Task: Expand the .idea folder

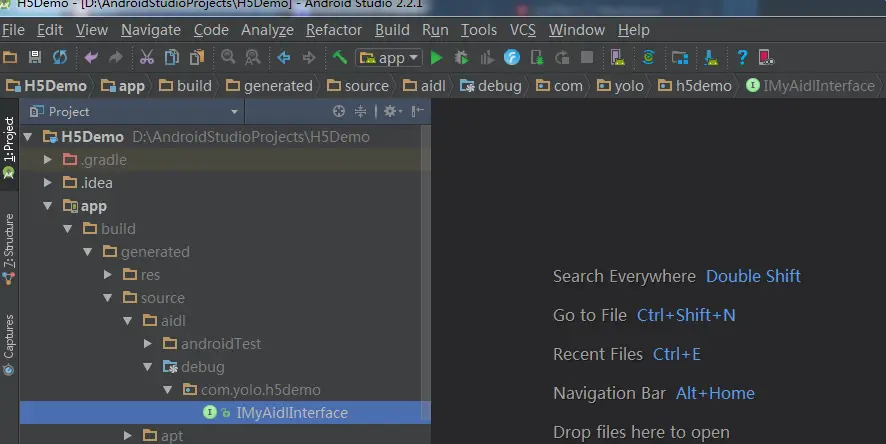Action: point(48,183)
